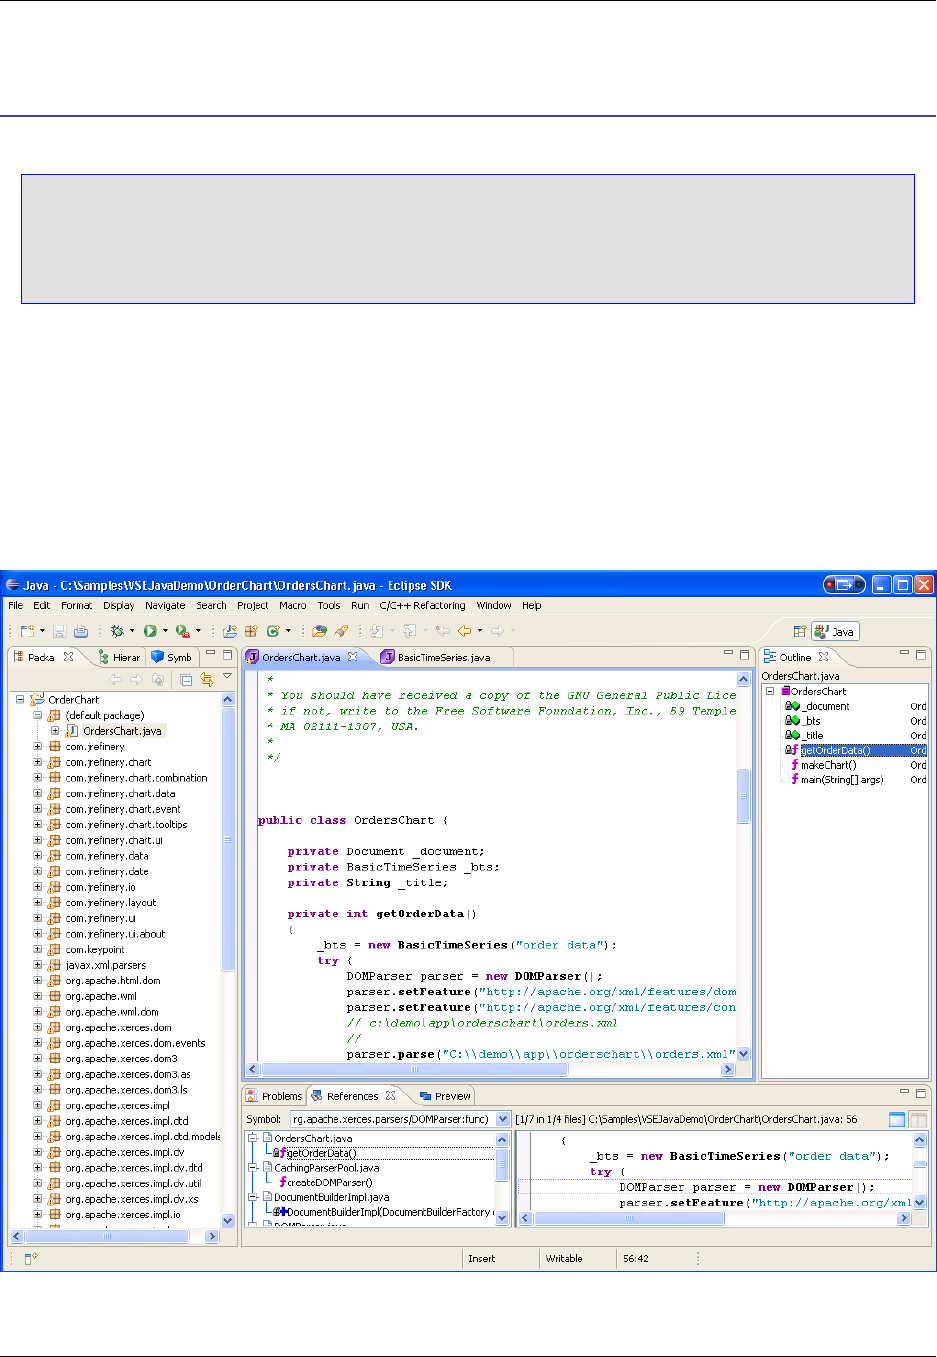
Task: Click the Print toolbar icon
Action: coord(81,631)
